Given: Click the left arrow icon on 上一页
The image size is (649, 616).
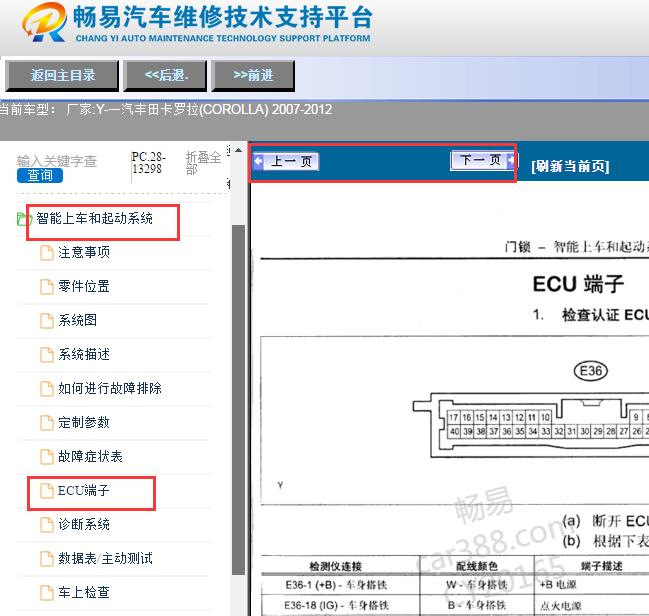Looking at the screenshot, I should [x=259, y=161].
